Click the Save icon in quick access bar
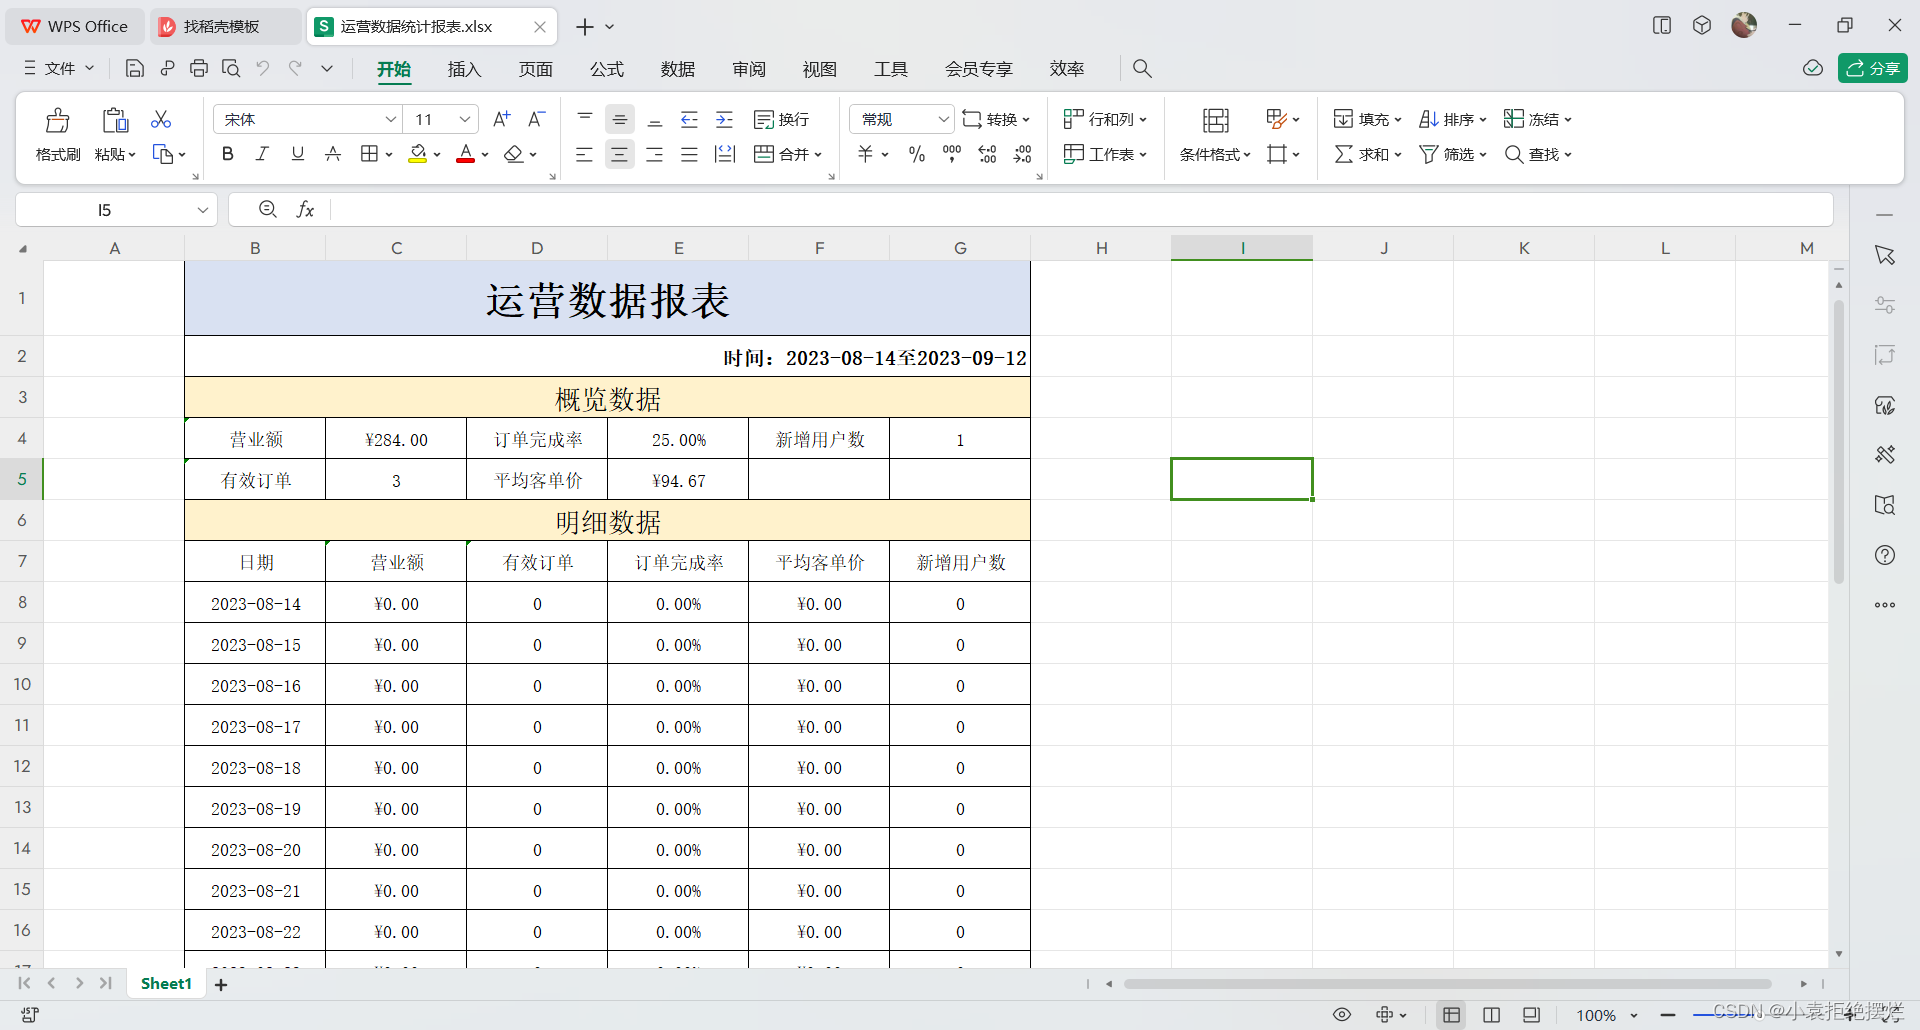The height and width of the screenshot is (1030, 1920). click(134, 68)
